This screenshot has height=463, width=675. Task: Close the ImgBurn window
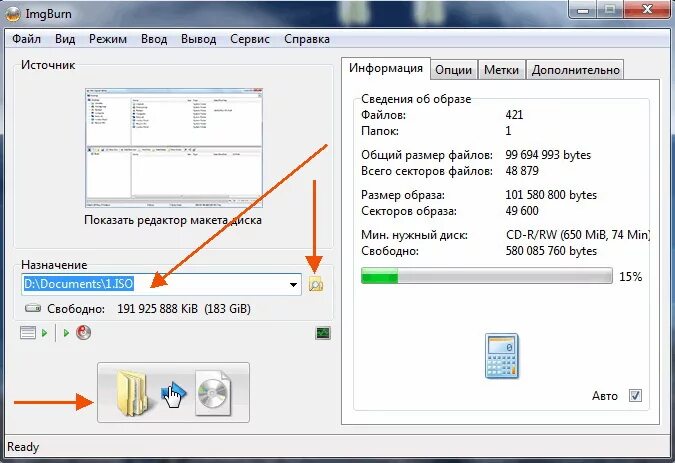coord(647,9)
